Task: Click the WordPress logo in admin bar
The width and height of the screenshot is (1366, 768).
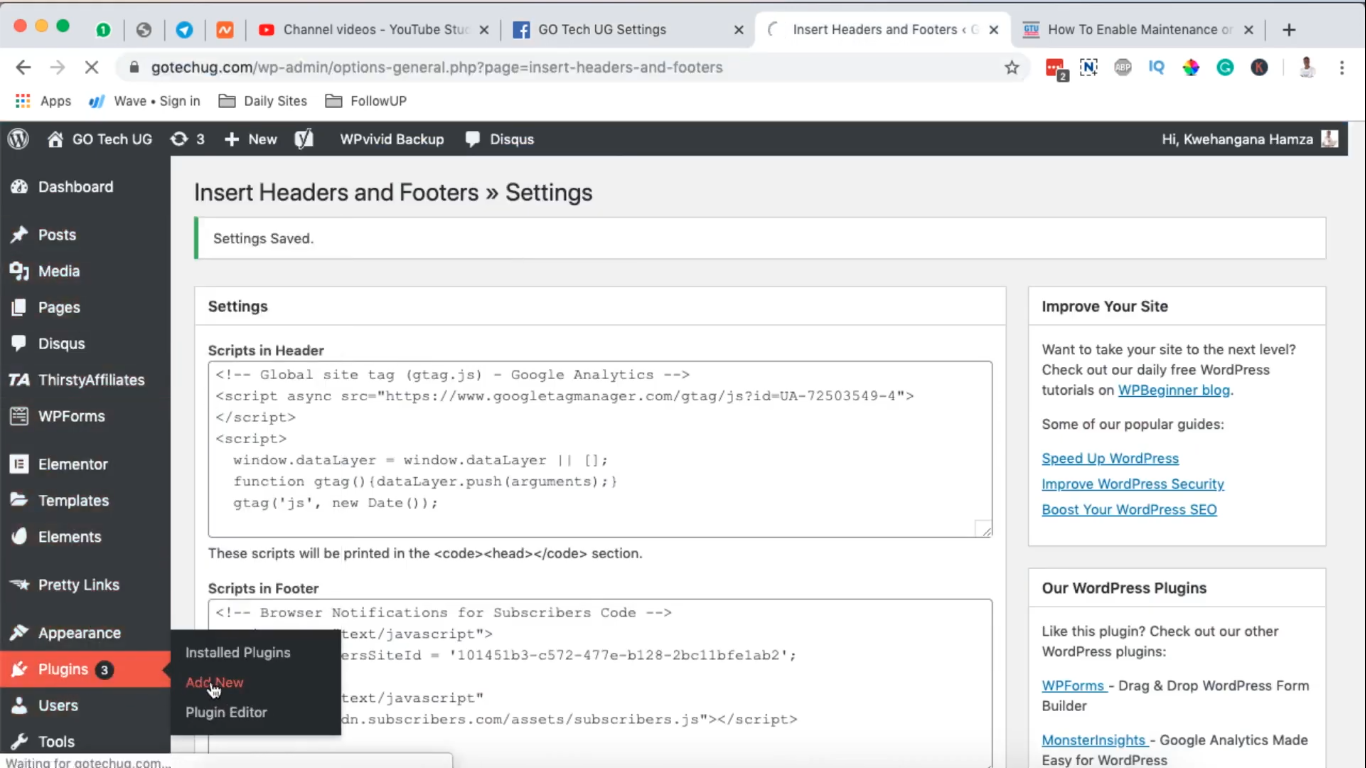Action: 18,139
